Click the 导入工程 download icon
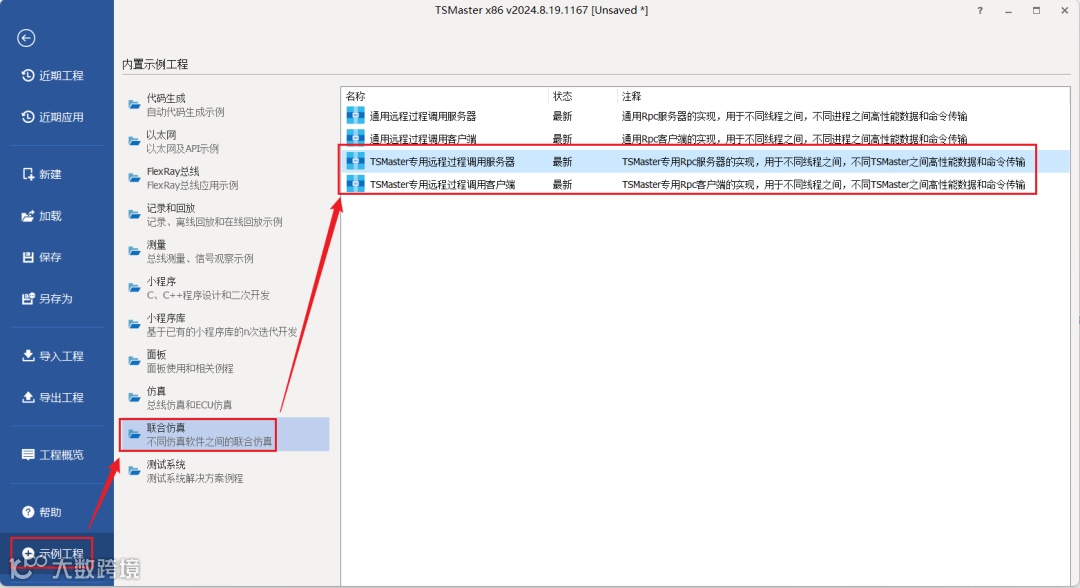Screen dimensions: 1080x588 click(x=28, y=355)
